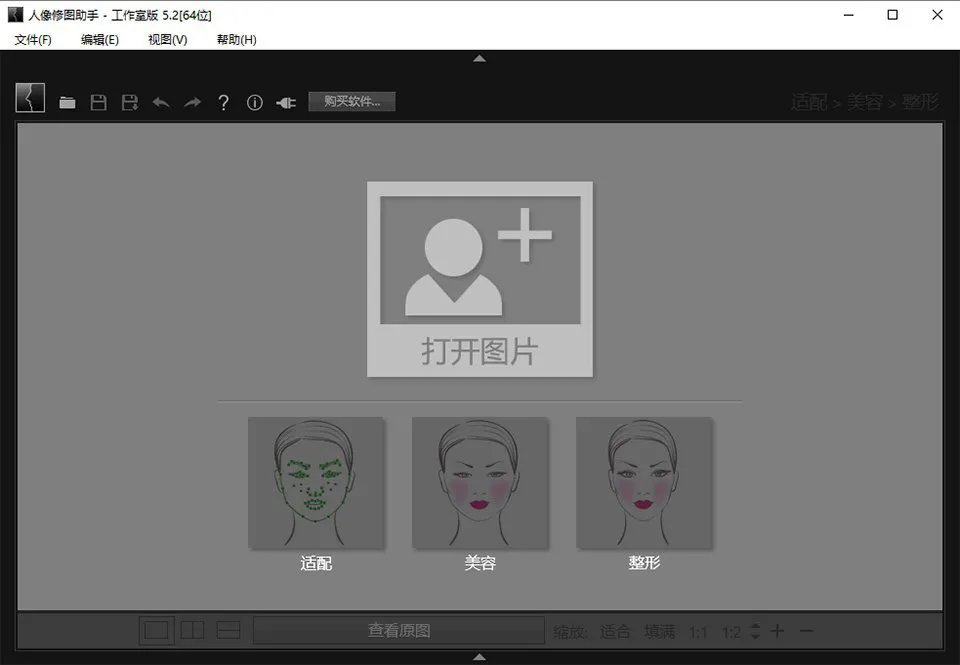Click the info circle icon
The width and height of the screenshot is (960, 665).
[x=254, y=102]
